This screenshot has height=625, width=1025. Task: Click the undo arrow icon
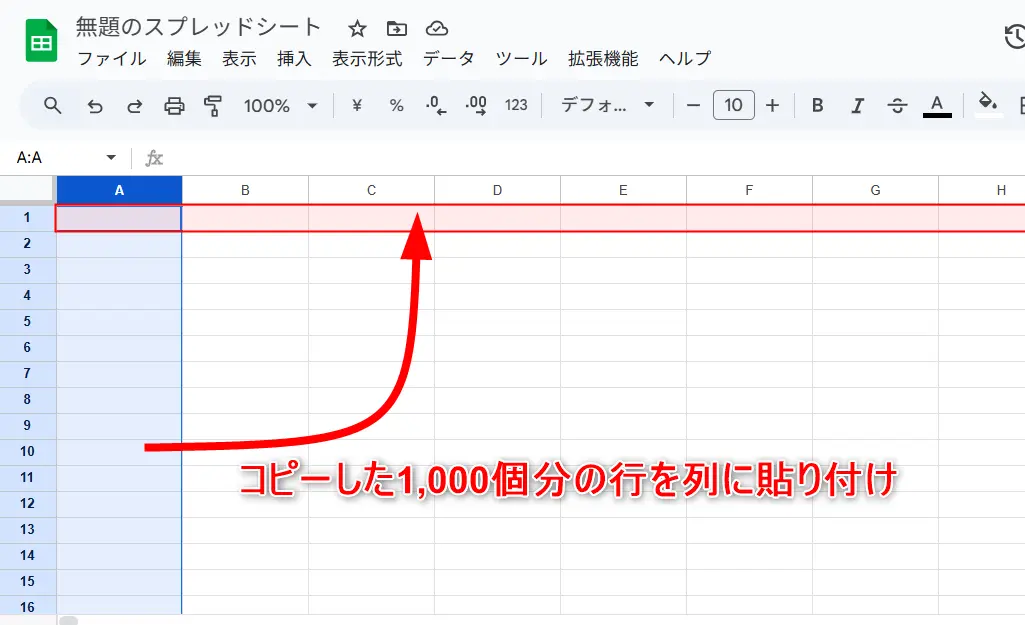[x=95, y=105]
